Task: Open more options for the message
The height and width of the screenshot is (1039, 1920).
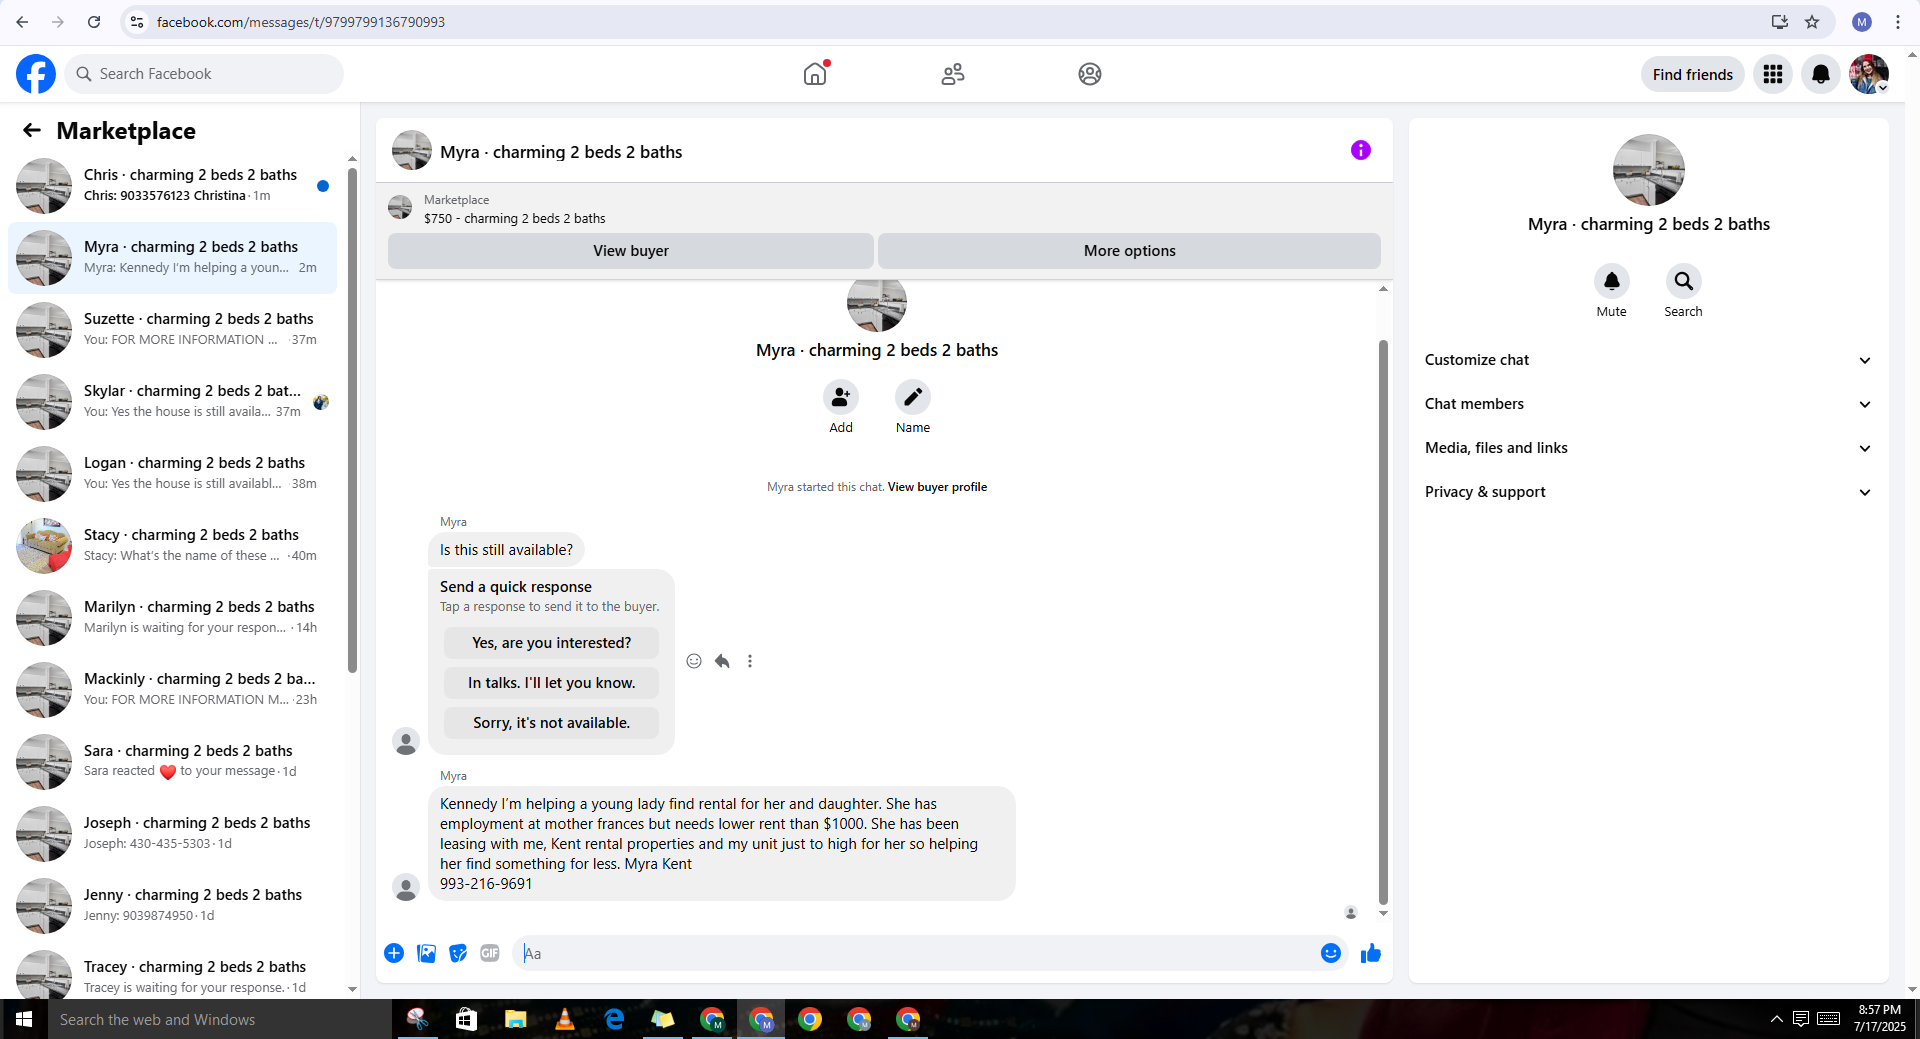Action: pyautogui.click(x=750, y=661)
